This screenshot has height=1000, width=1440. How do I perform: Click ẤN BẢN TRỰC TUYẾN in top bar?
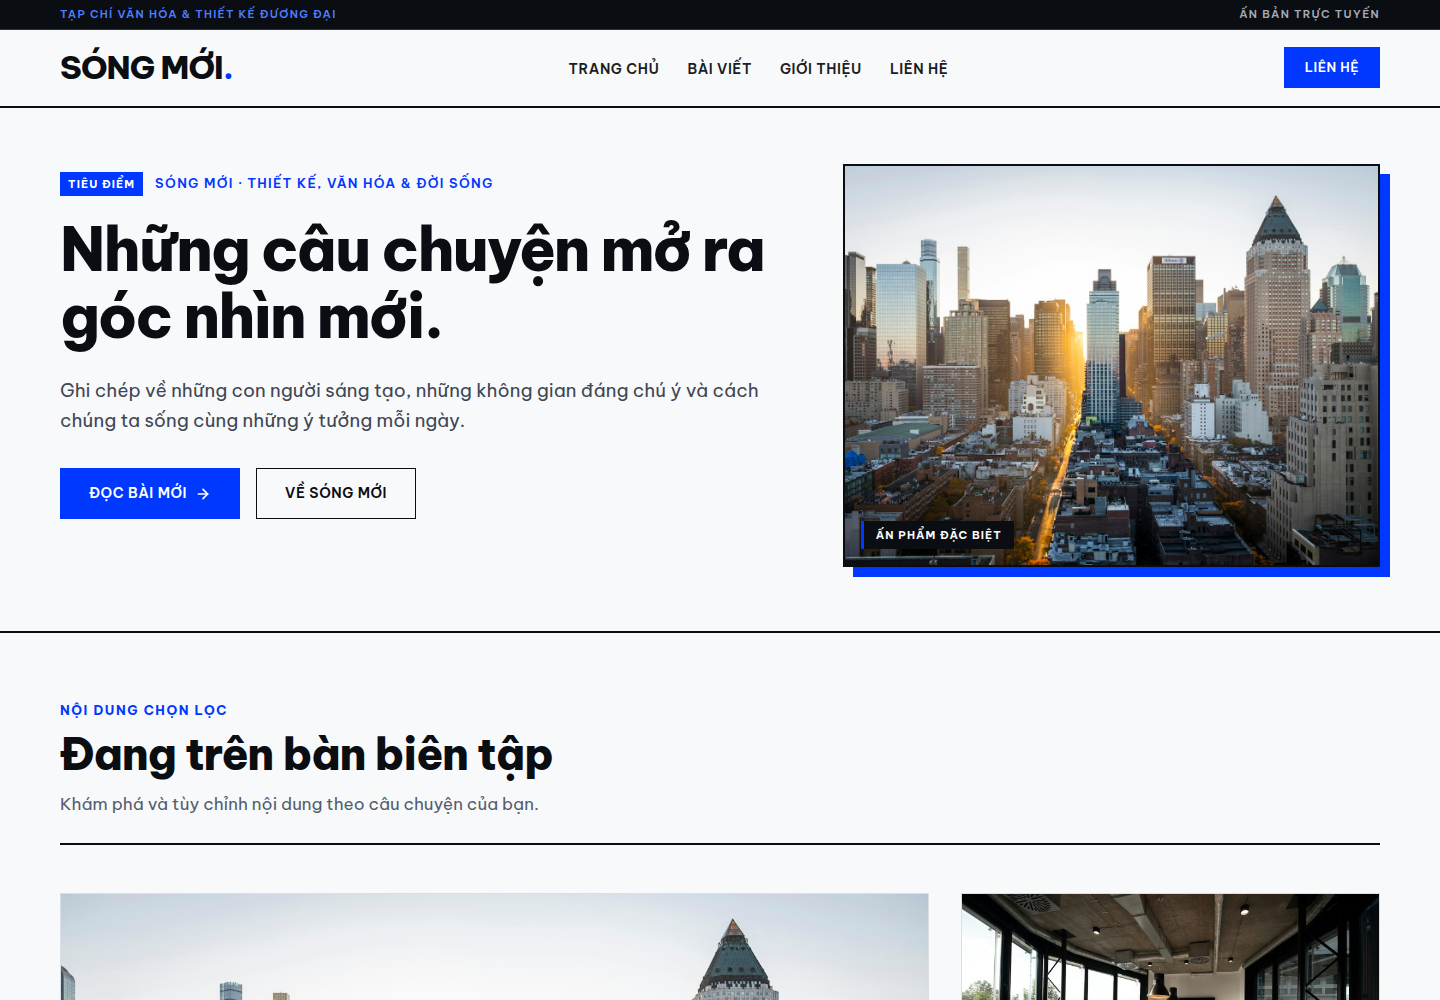[x=1309, y=14]
